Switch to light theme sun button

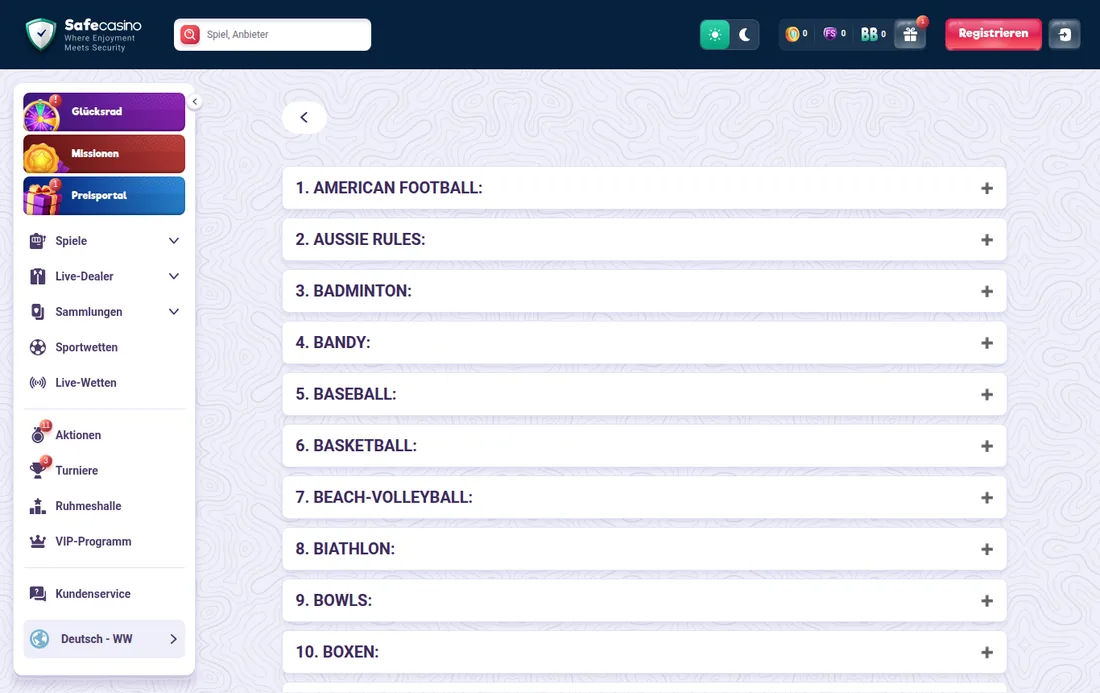click(x=715, y=34)
